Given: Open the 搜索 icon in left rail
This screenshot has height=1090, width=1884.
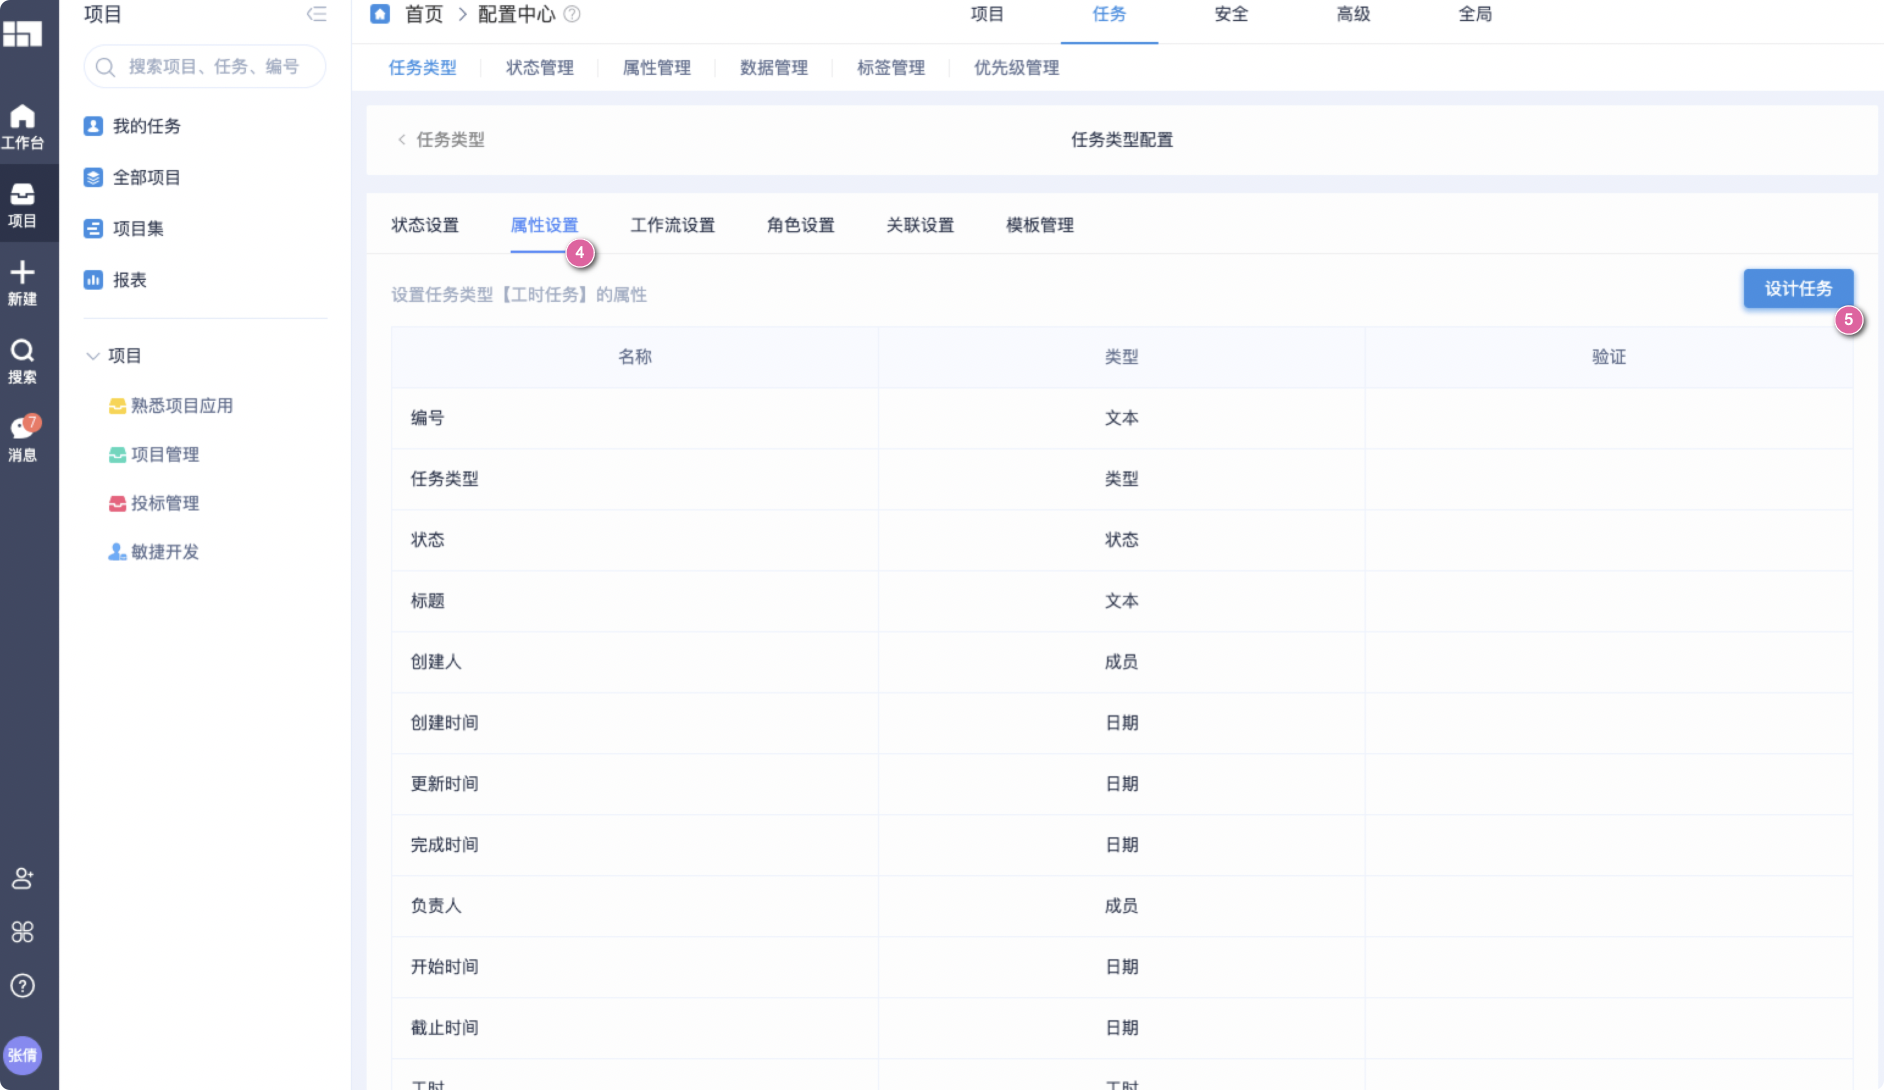Looking at the screenshot, I should tap(22, 360).
